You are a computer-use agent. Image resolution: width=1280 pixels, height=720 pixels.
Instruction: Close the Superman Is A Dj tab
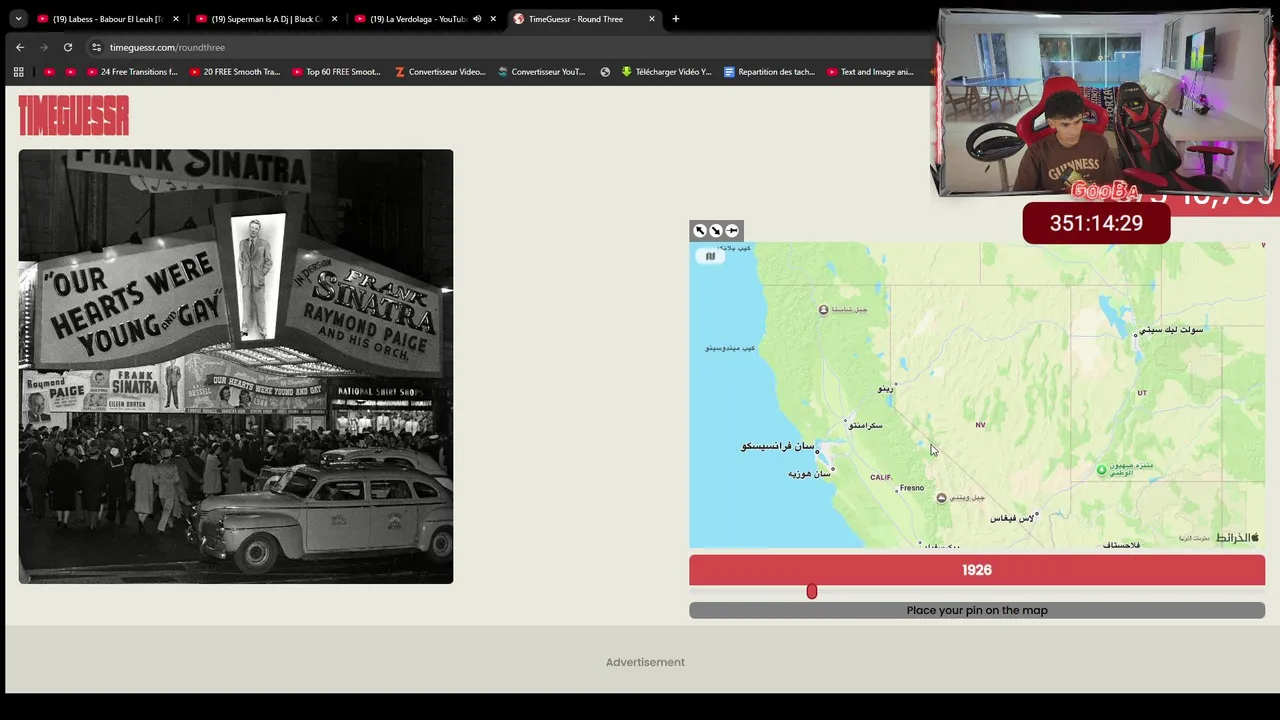pos(334,18)
